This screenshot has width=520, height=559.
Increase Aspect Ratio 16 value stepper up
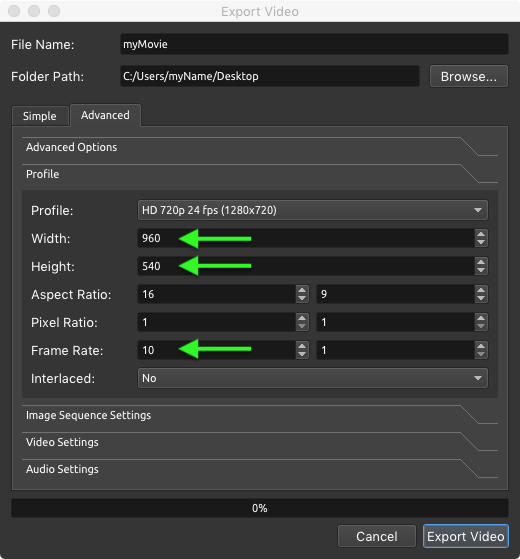[x=302, y=290]
